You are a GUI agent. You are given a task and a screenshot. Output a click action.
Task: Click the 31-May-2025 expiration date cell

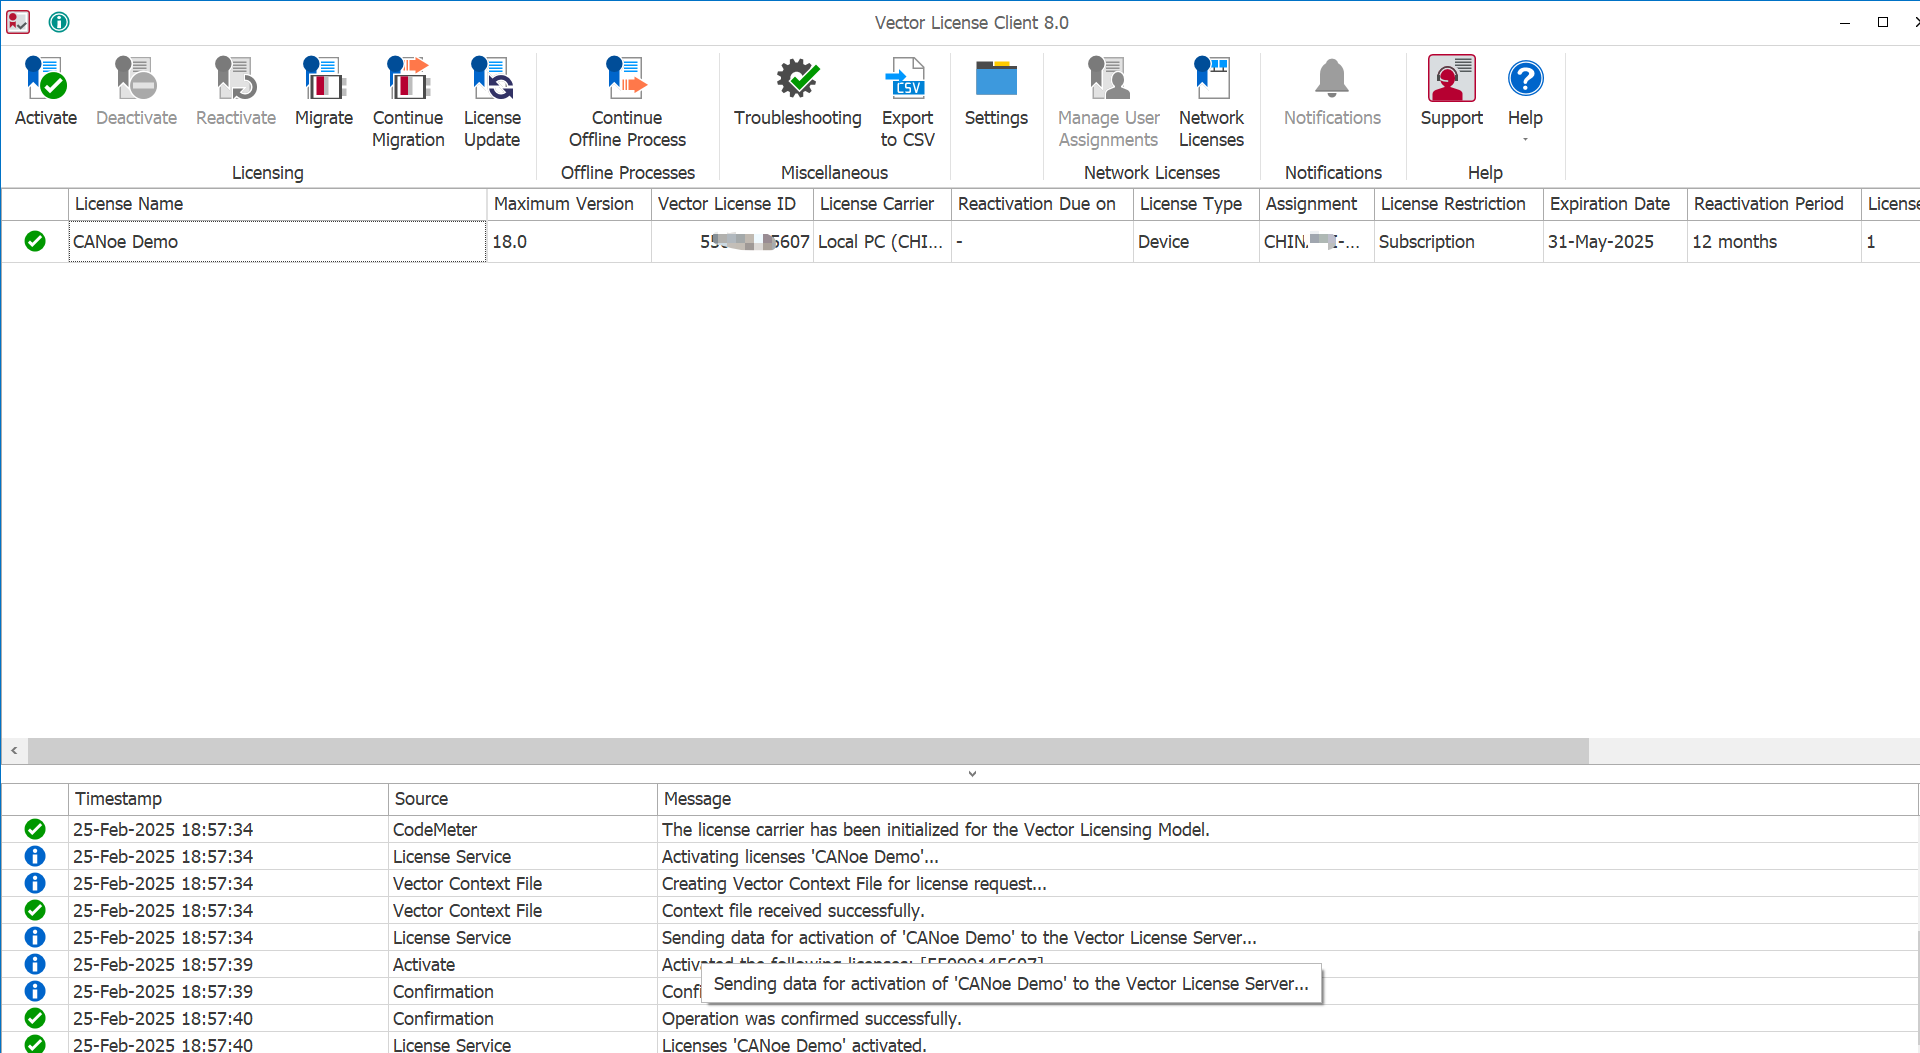[1615, 242]
